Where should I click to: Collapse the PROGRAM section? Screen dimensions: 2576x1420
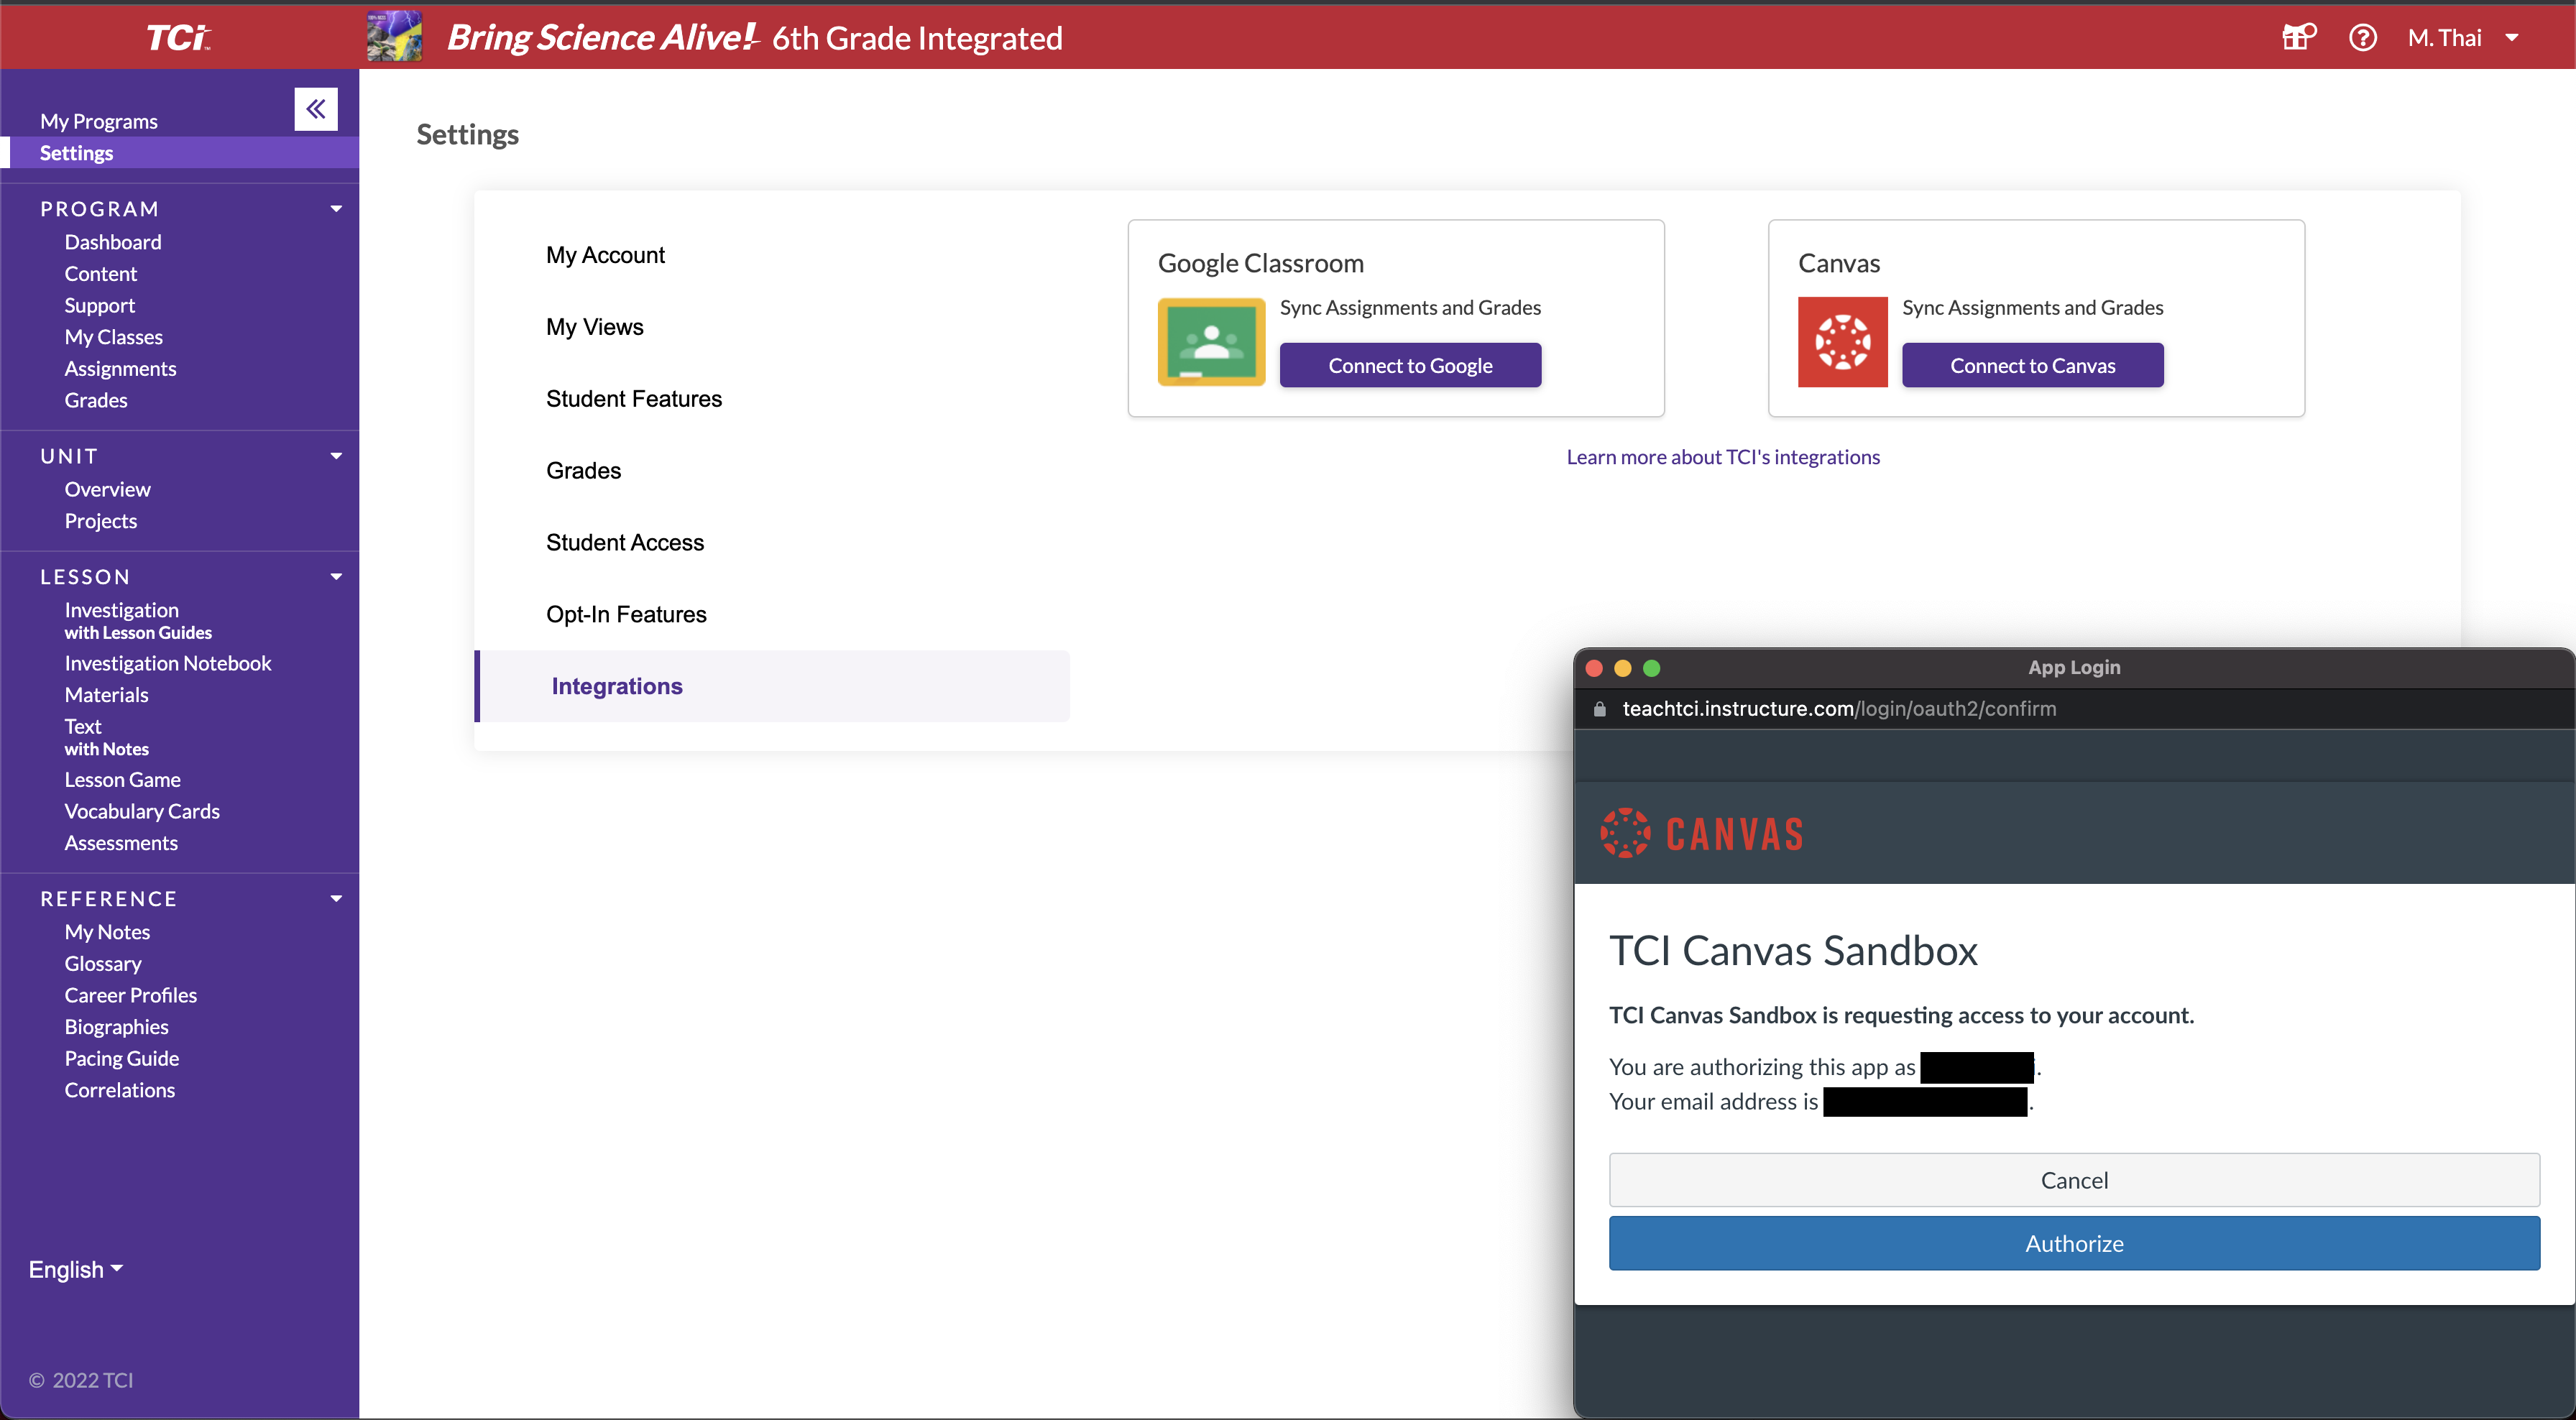[336, 208]
